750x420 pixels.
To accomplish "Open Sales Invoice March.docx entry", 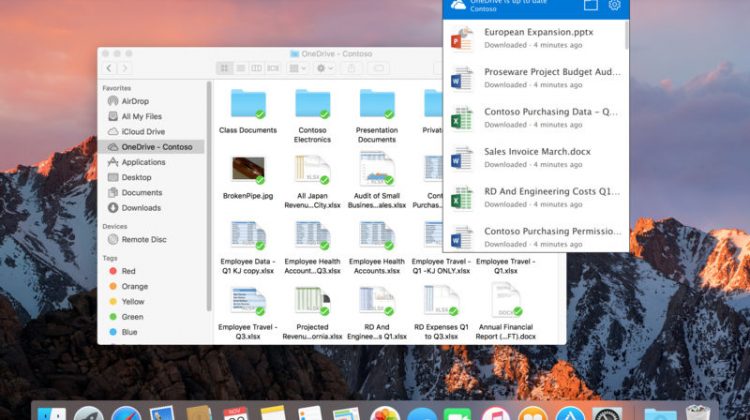I will pos(534,157).
